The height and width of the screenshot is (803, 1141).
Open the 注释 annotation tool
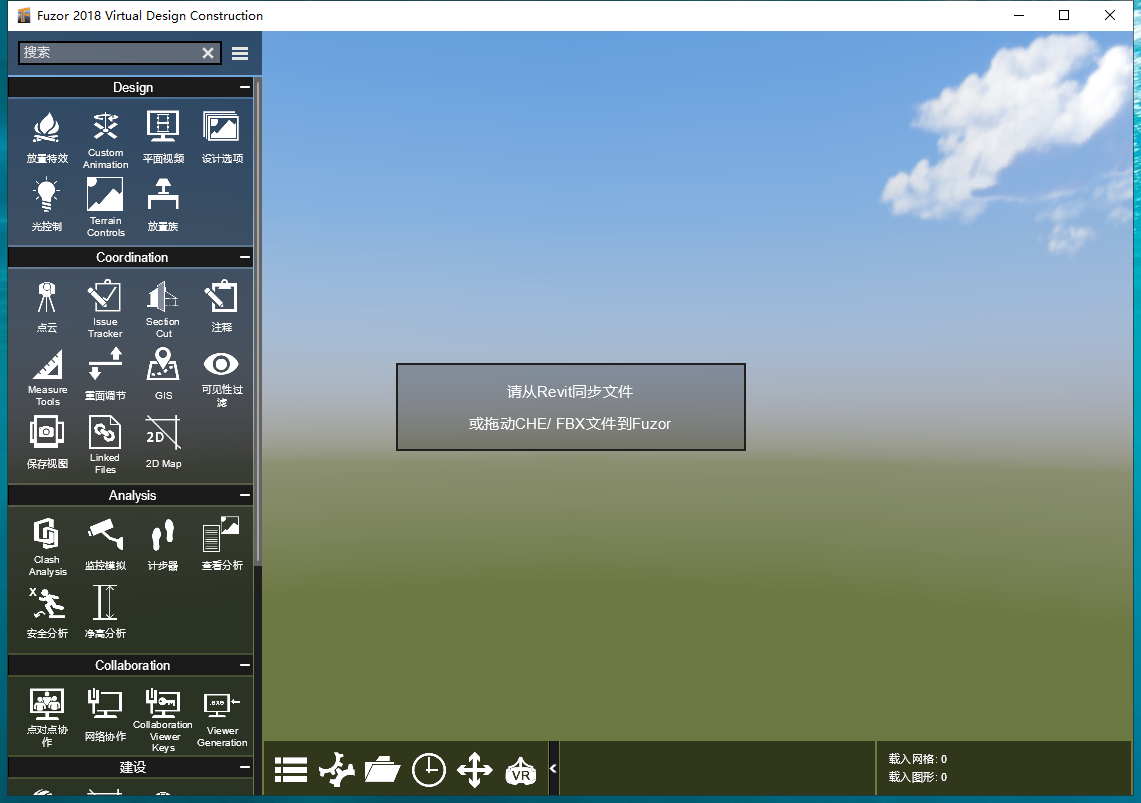pos(222,307)
